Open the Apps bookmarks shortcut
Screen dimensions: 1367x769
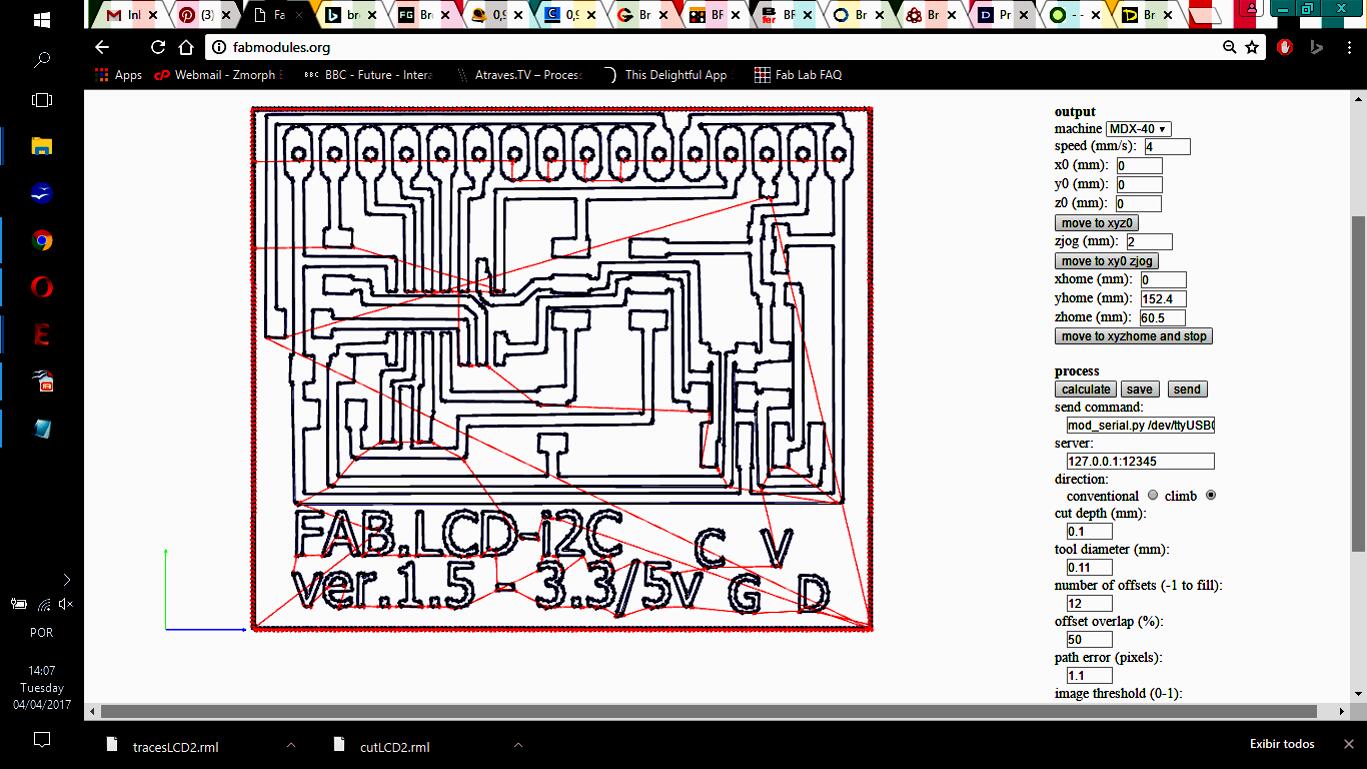[118, 75]
